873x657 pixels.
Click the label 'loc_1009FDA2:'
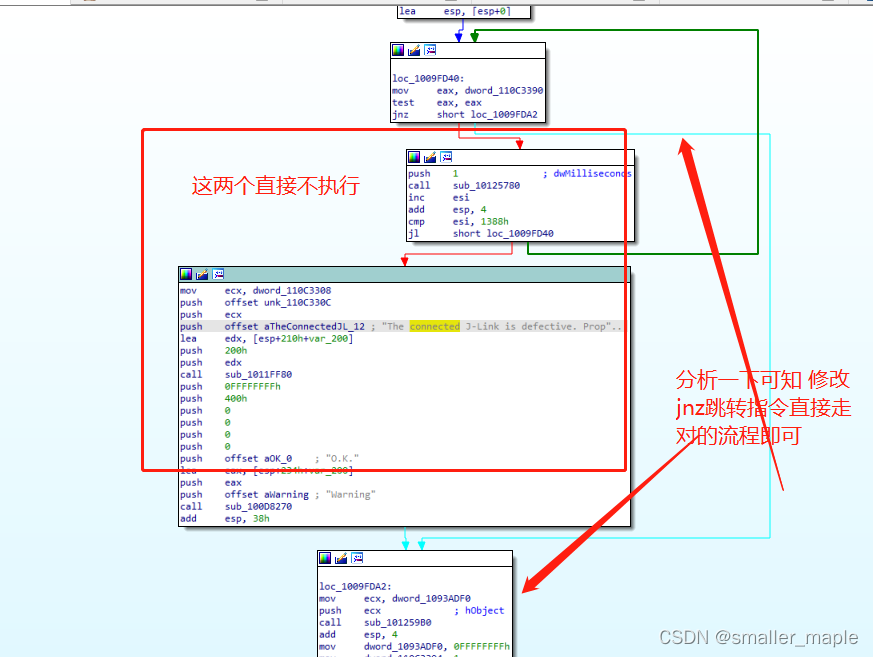point(355,587)
